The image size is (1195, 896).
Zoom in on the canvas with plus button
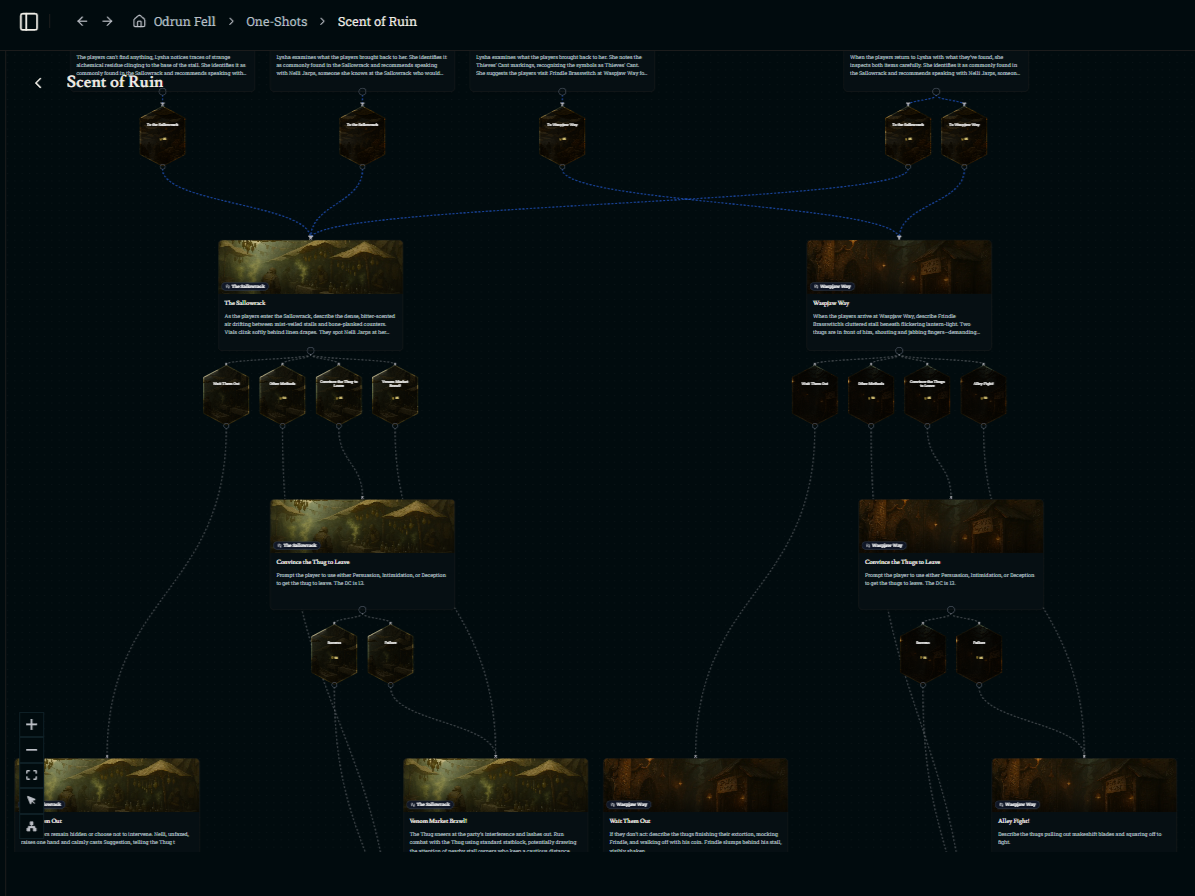click(31, 724)
